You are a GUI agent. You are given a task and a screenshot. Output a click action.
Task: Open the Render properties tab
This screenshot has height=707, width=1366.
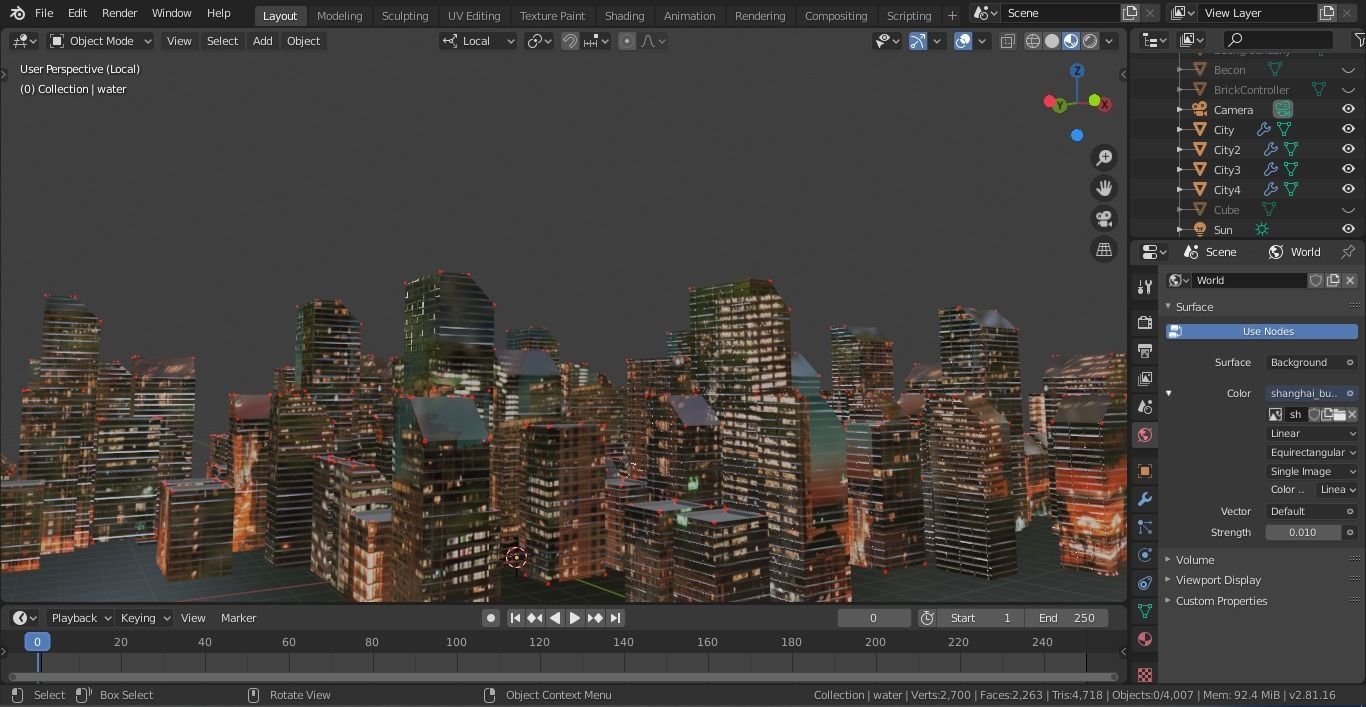[1145, 322]
